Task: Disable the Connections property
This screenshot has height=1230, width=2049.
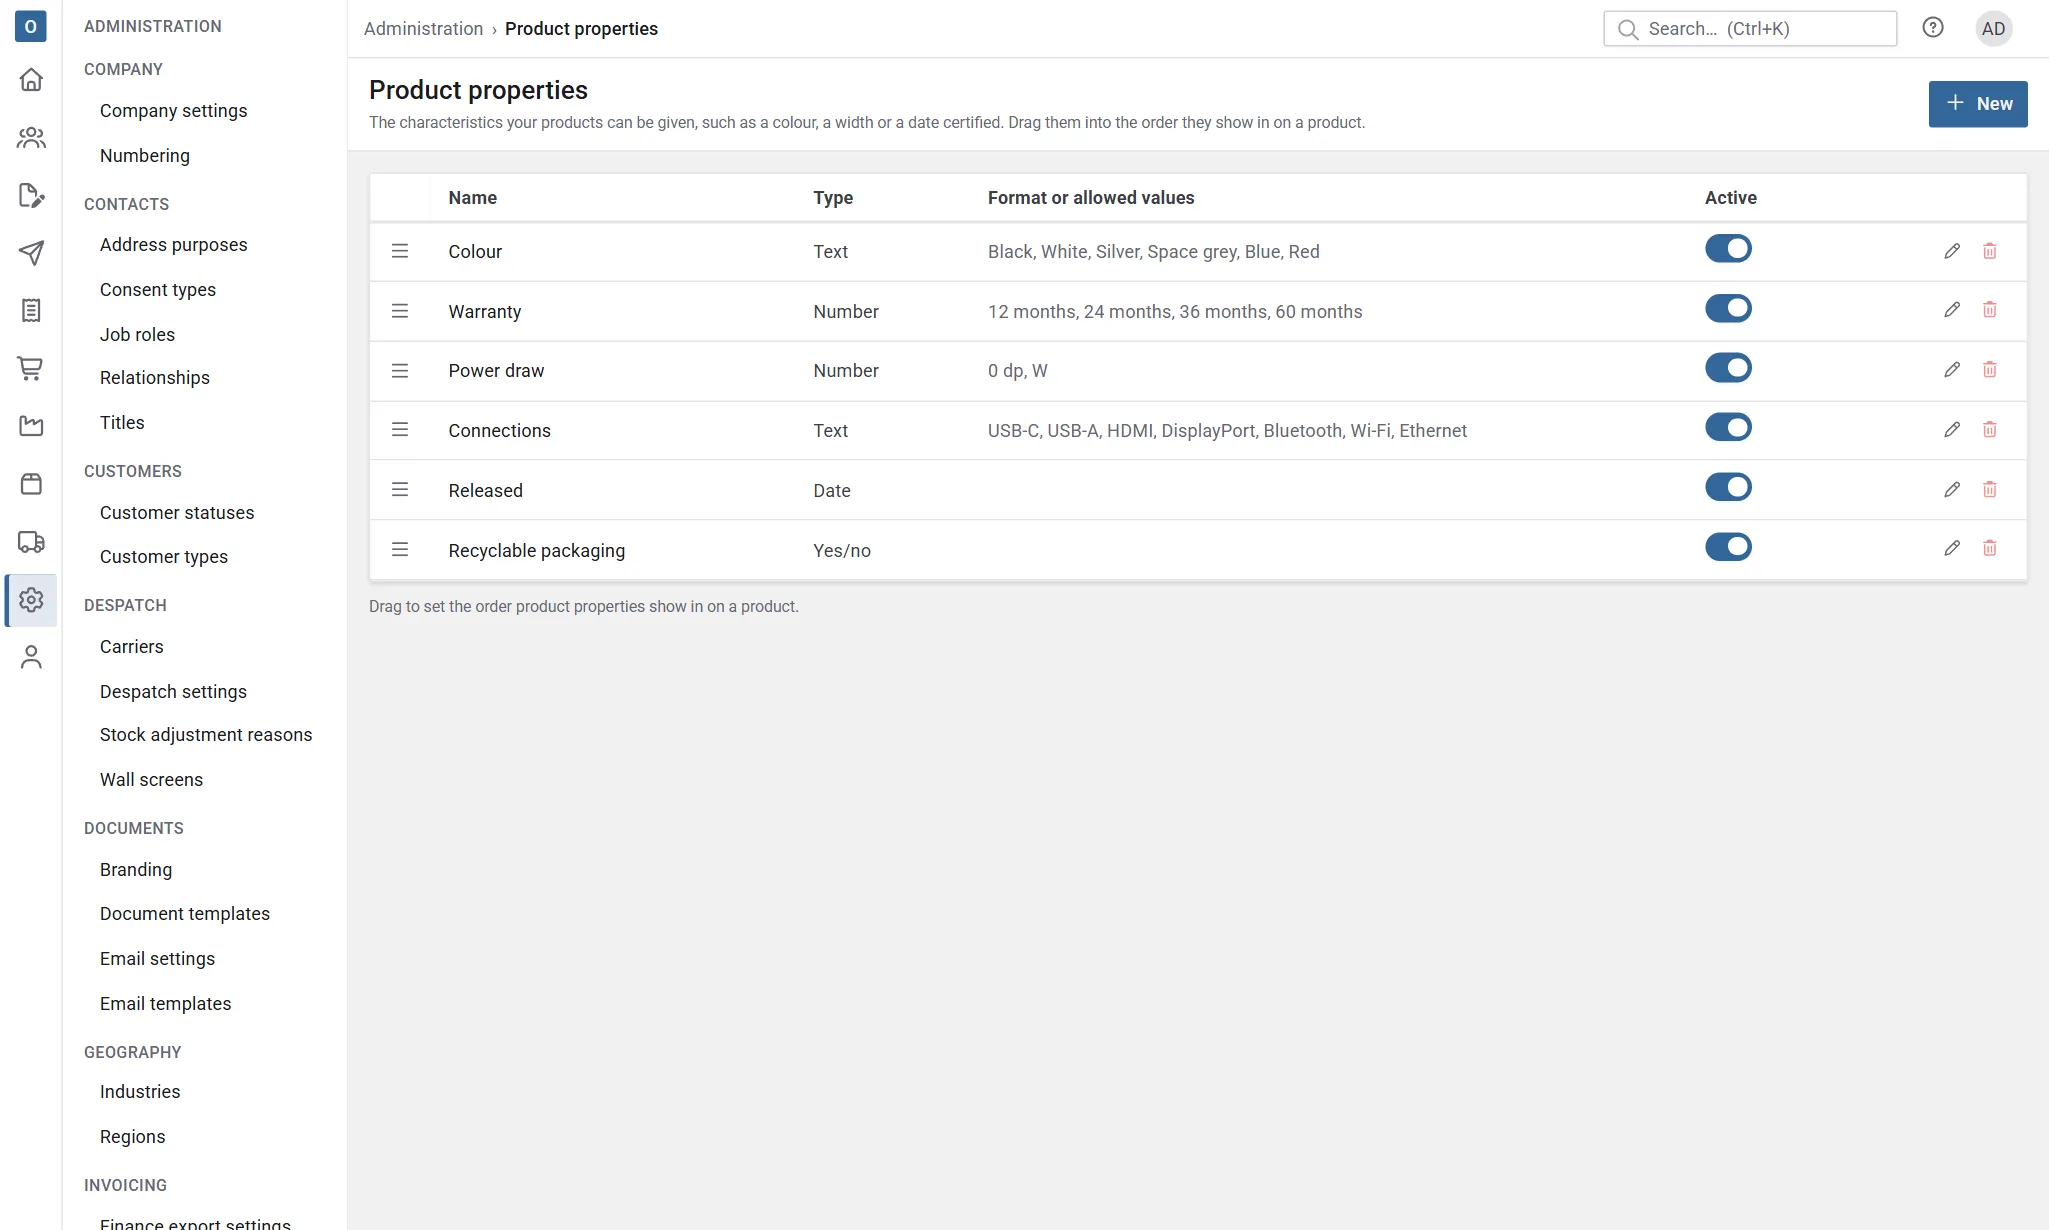Action: point(1728,428)
